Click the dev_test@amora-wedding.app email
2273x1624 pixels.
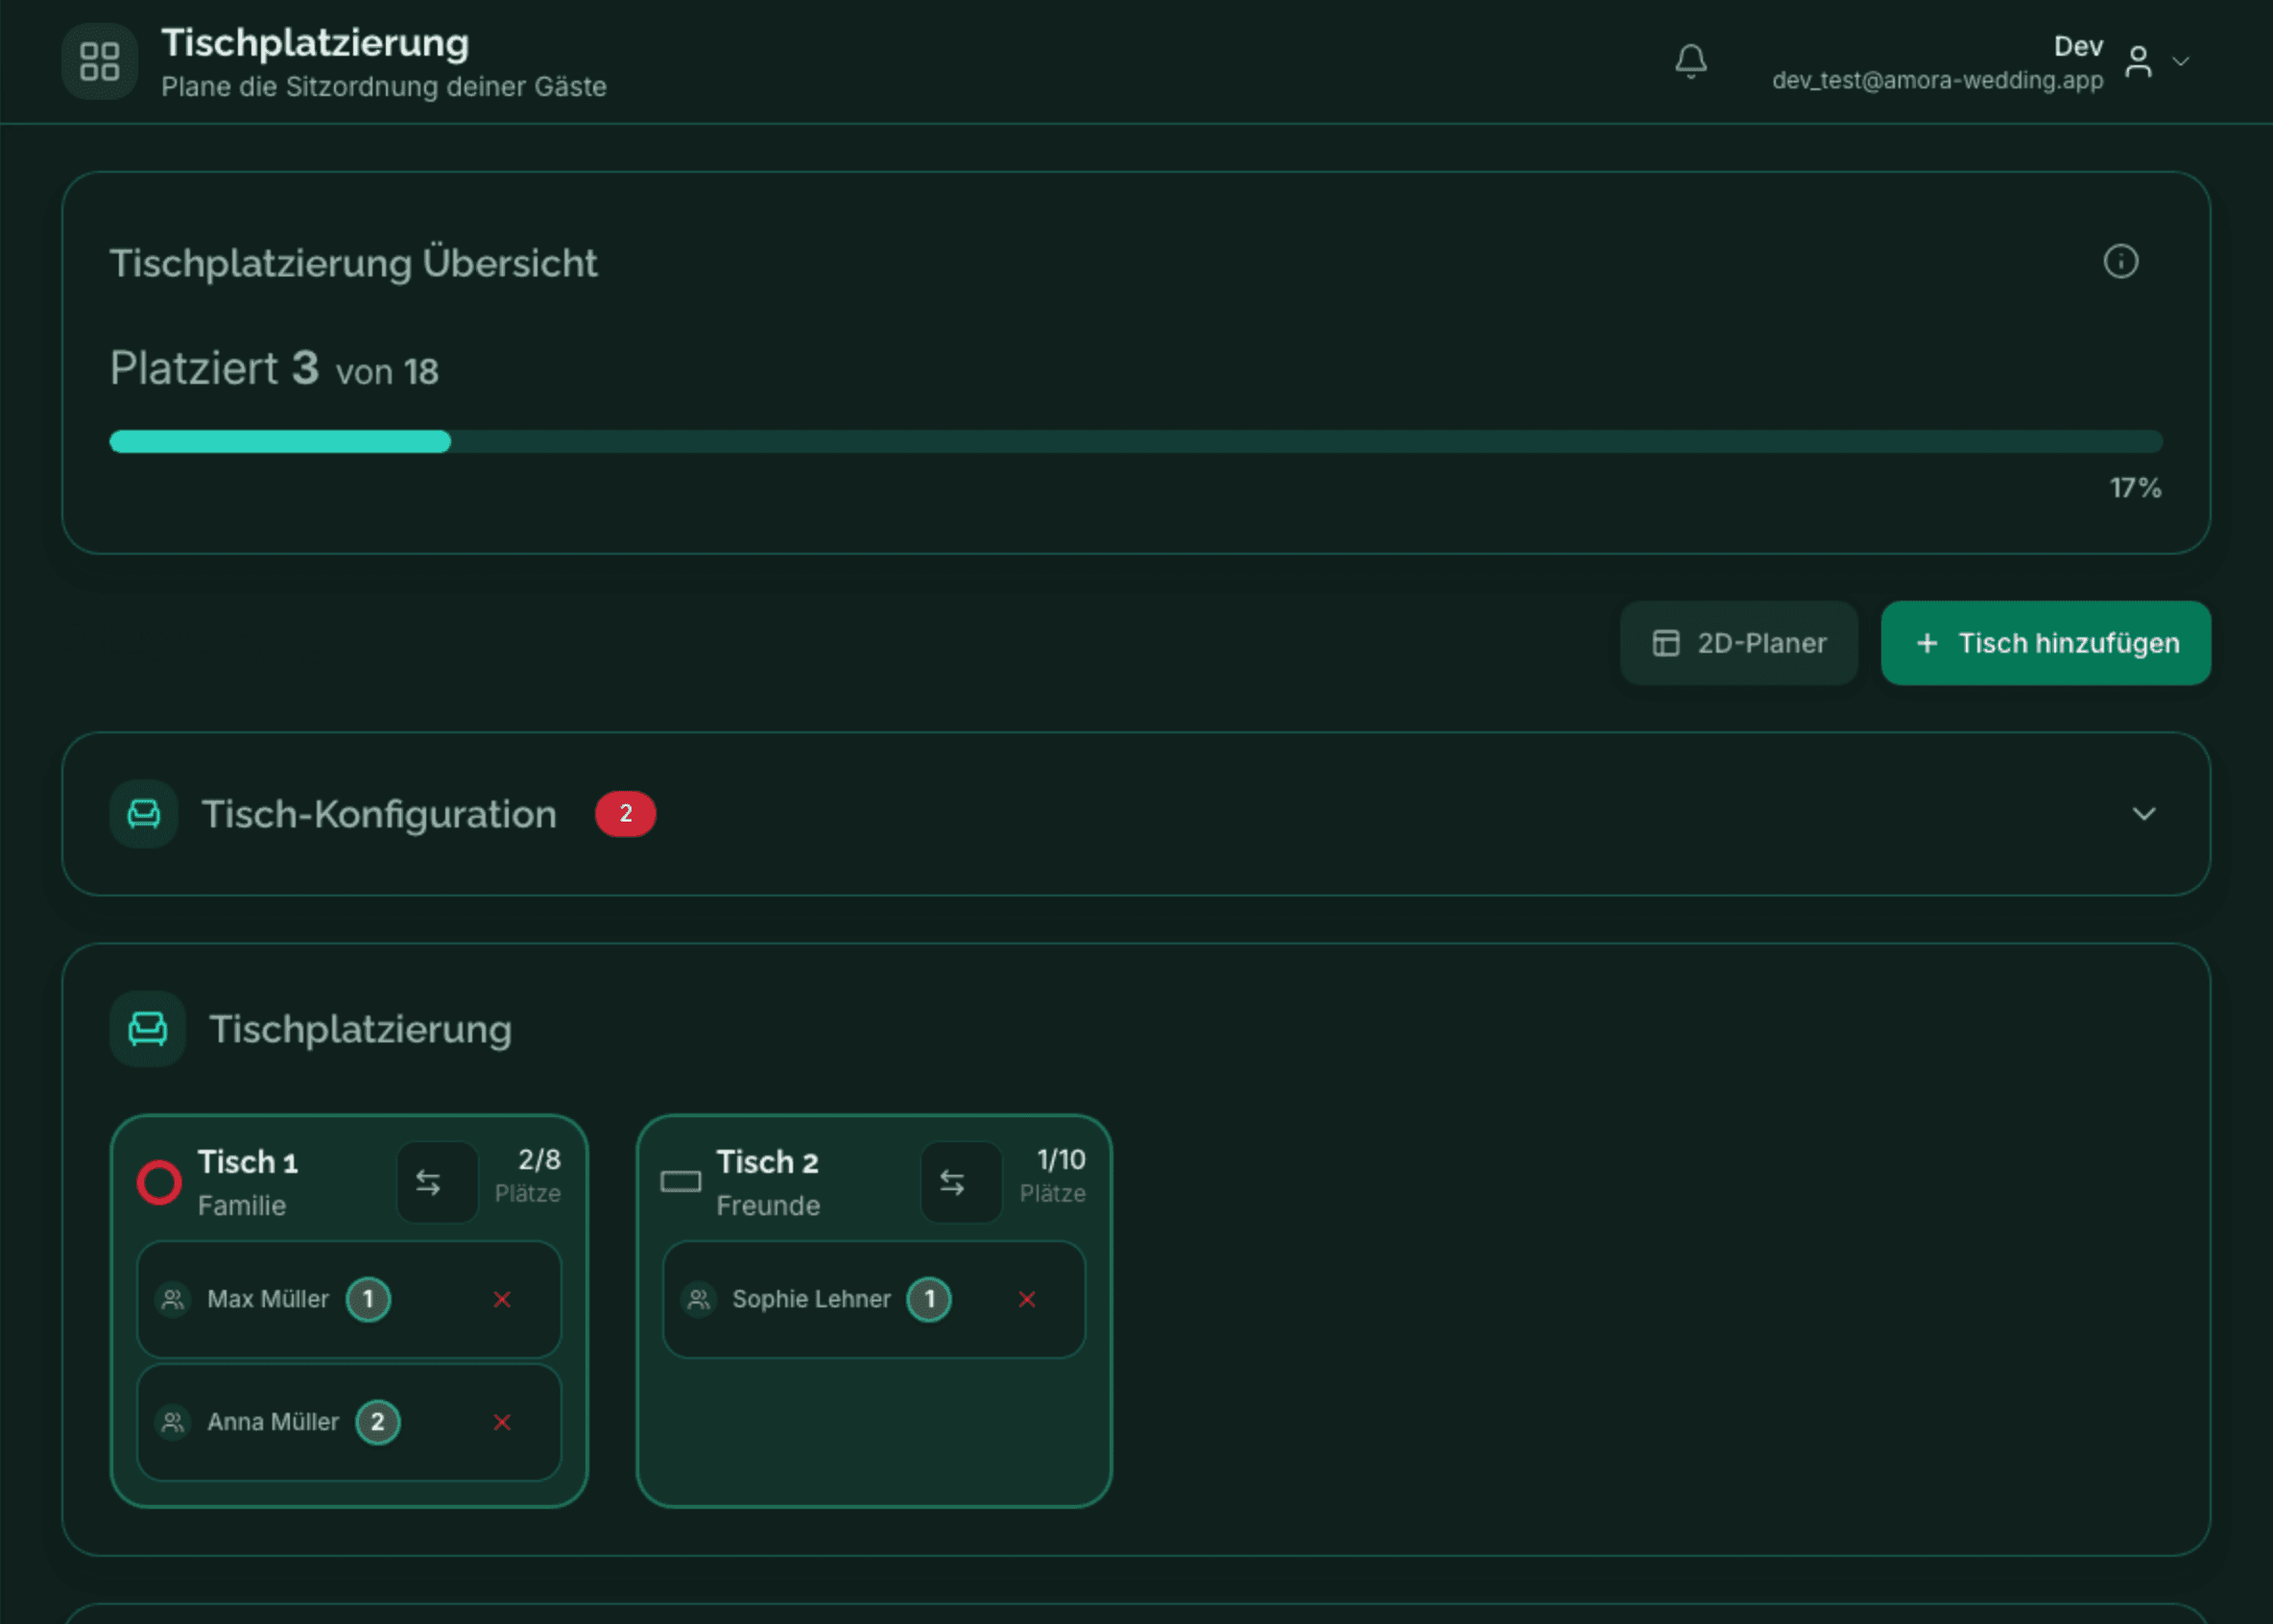(1938, 80)
